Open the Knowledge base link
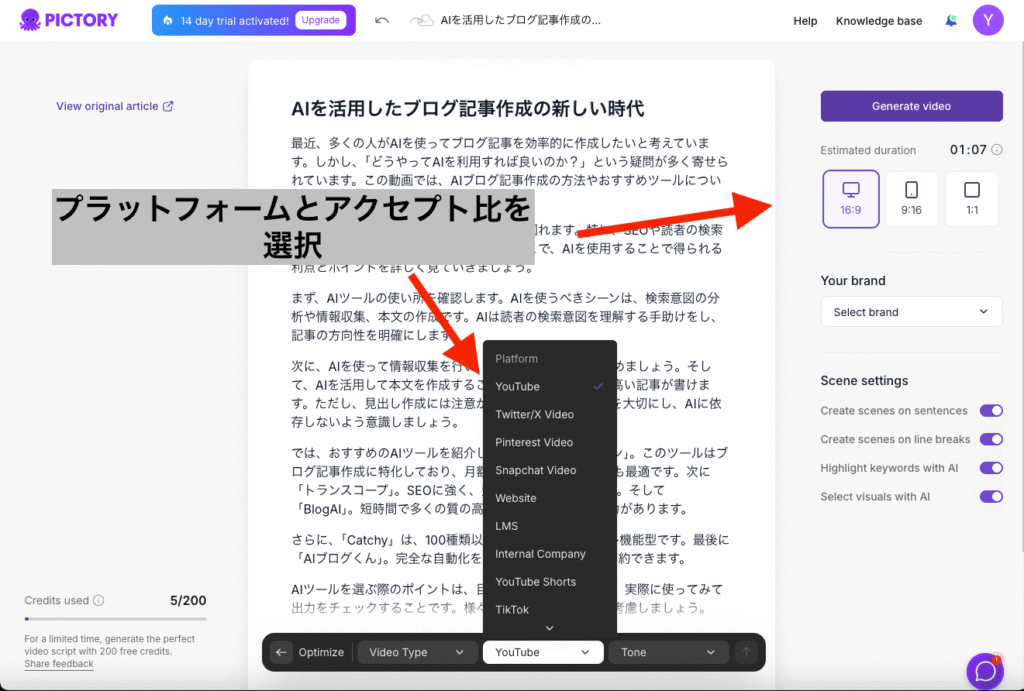This screenshot has width=1024, height=691. [878, 21]
